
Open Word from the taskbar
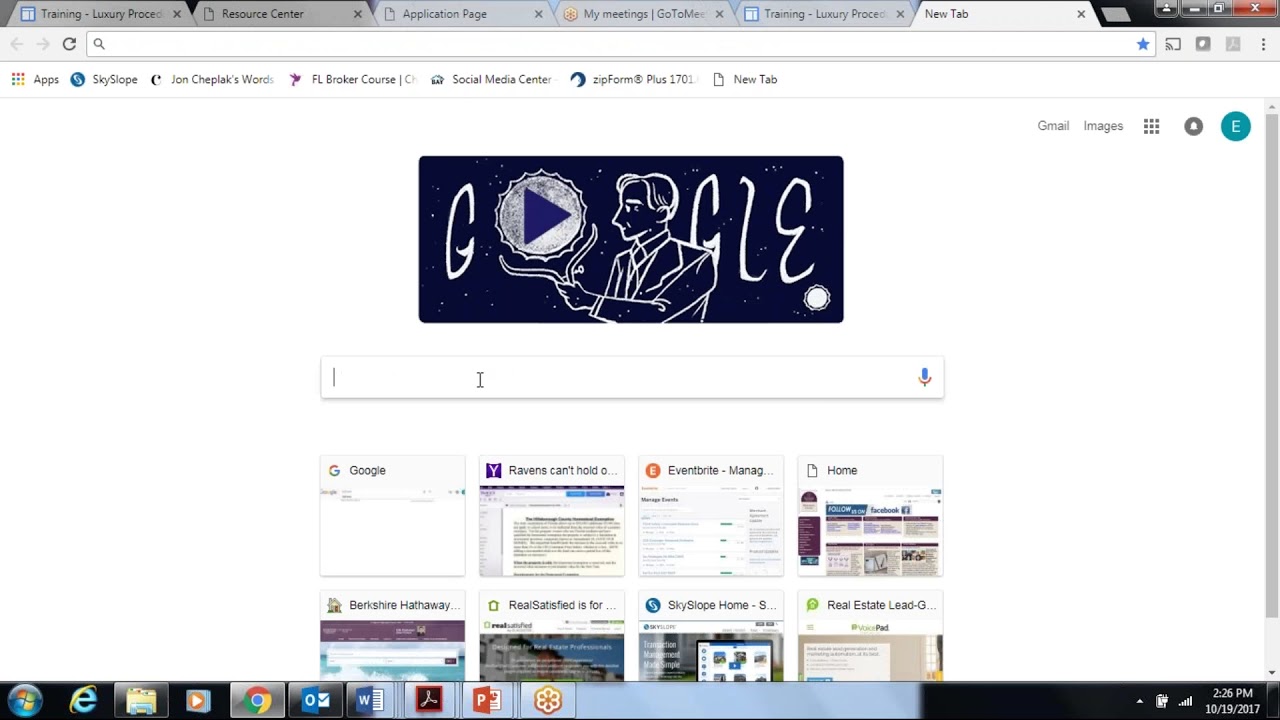(x=371, y=700)
